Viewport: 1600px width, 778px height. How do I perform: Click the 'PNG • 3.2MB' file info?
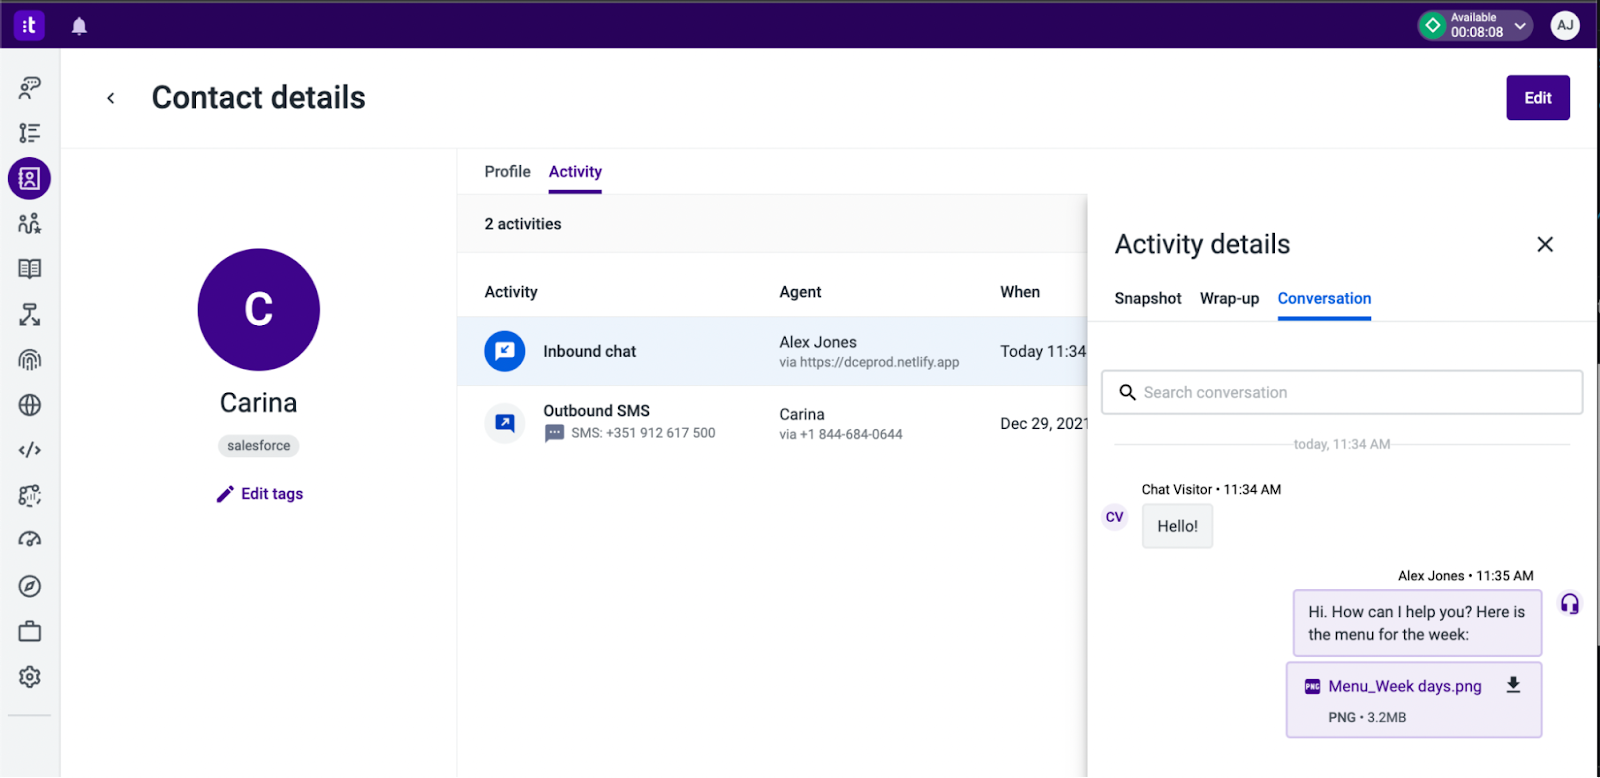tap(1367, 717)
